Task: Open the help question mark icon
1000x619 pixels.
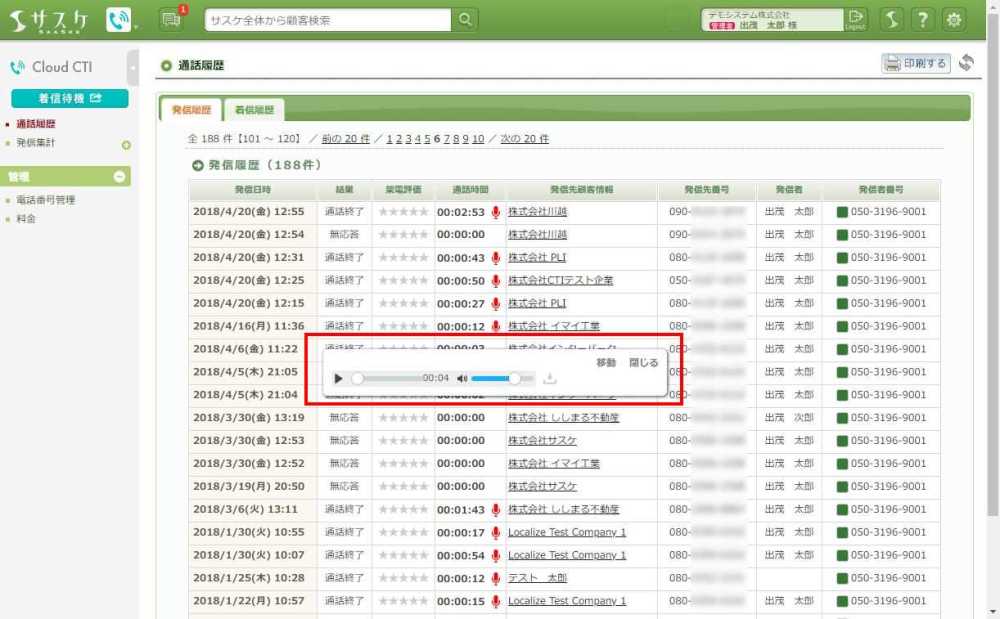Action: 923,19
